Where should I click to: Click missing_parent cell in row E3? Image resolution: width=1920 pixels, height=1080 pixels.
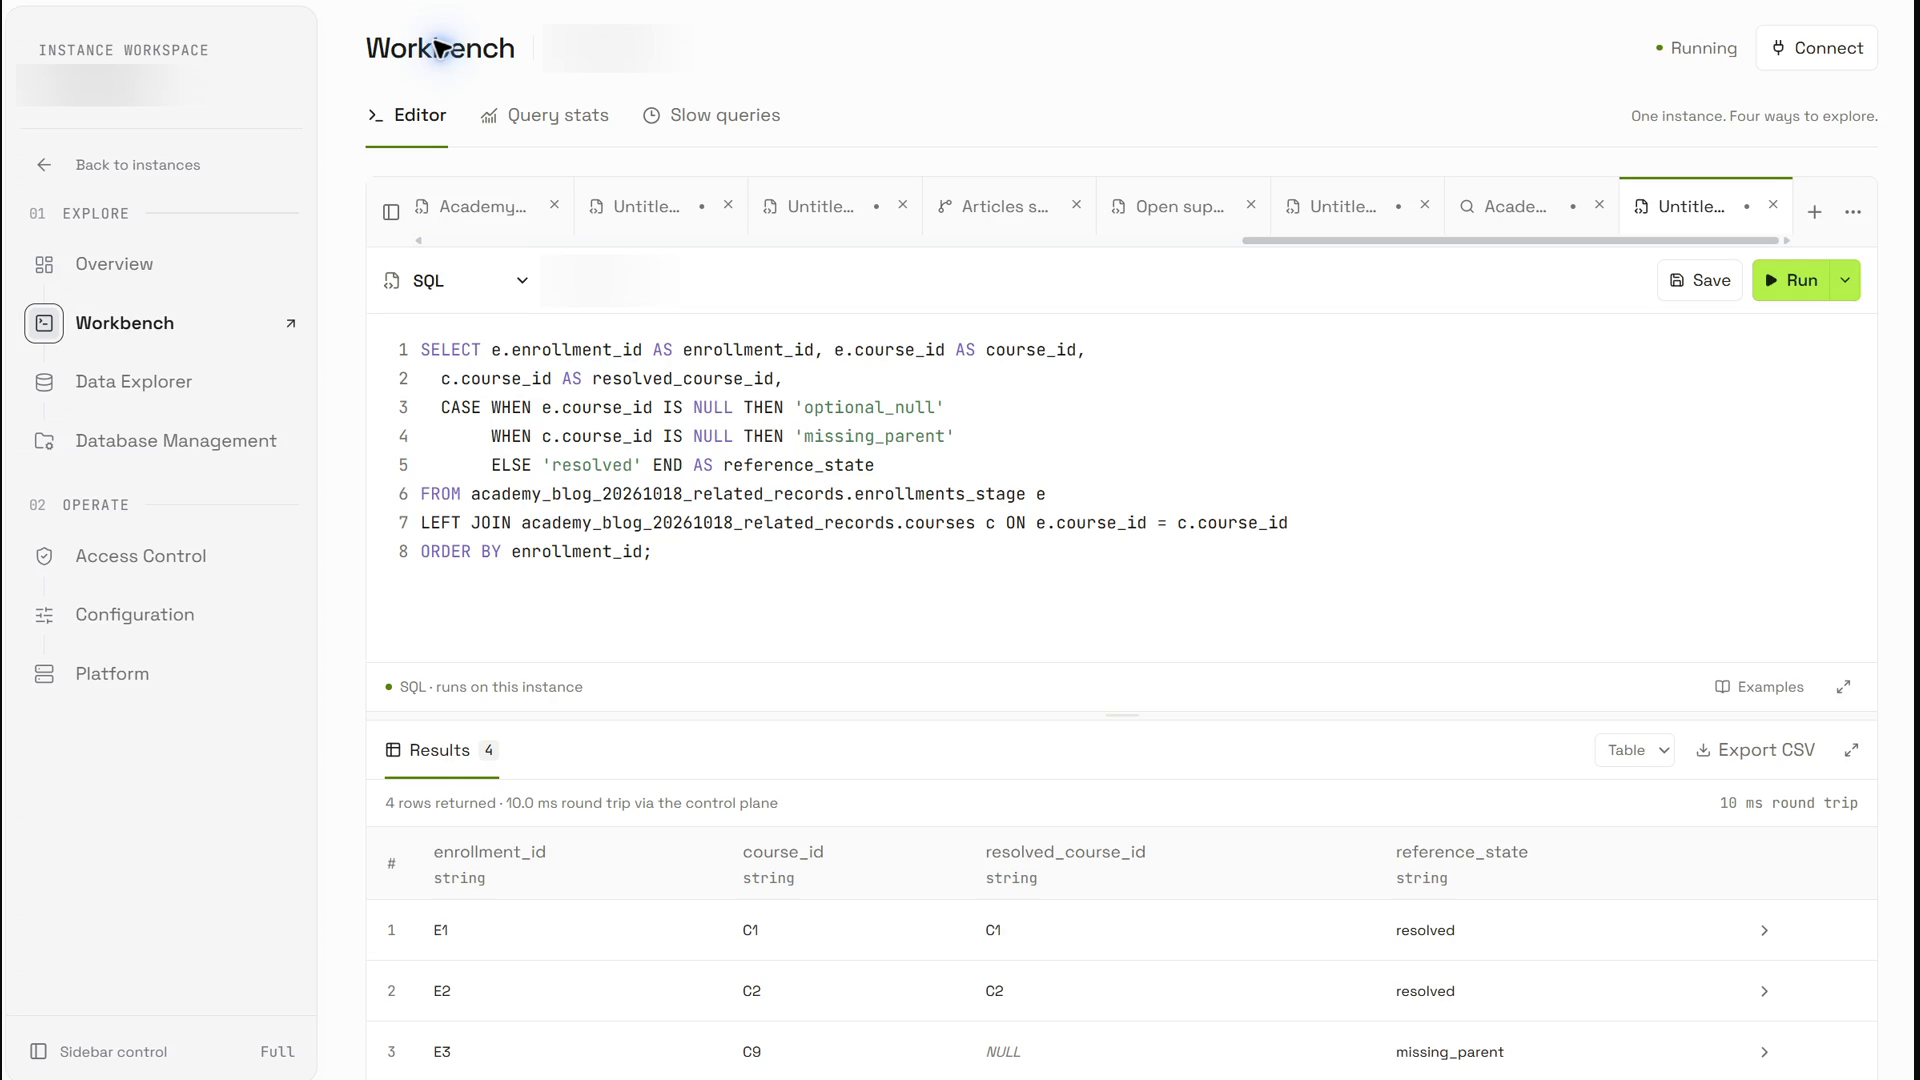click(x=1449, y=1053)
